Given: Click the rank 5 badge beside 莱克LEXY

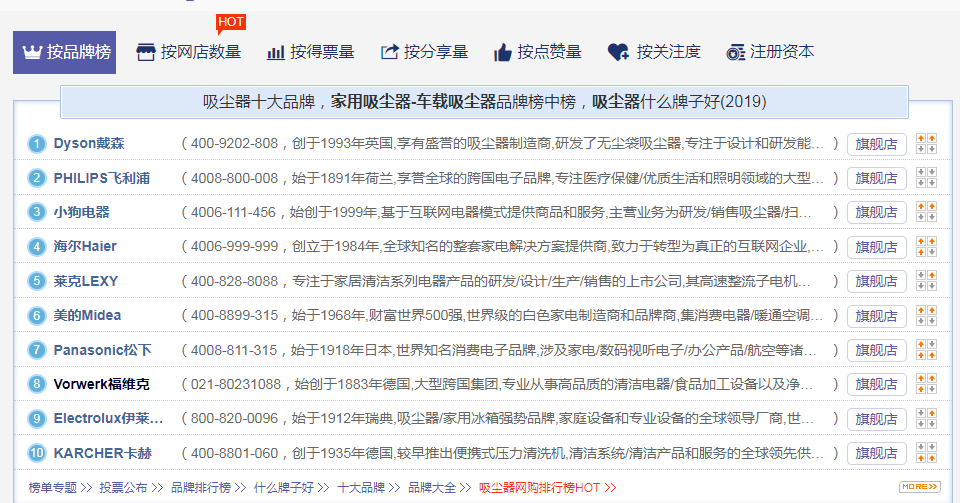Looking at the screenshot, I should 37,281.
